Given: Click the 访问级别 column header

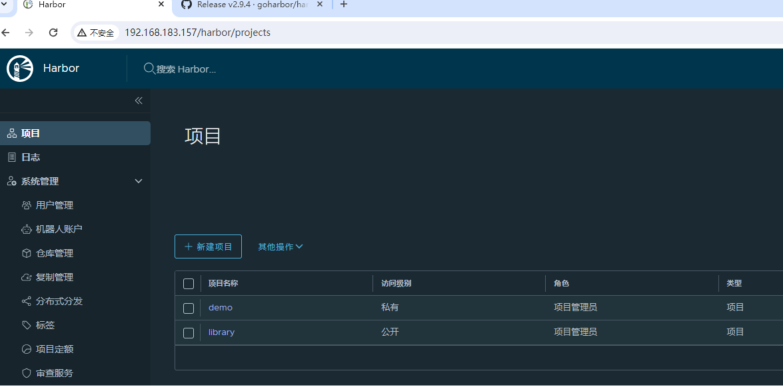Looking at the screenshot, I should pos(396,284).
